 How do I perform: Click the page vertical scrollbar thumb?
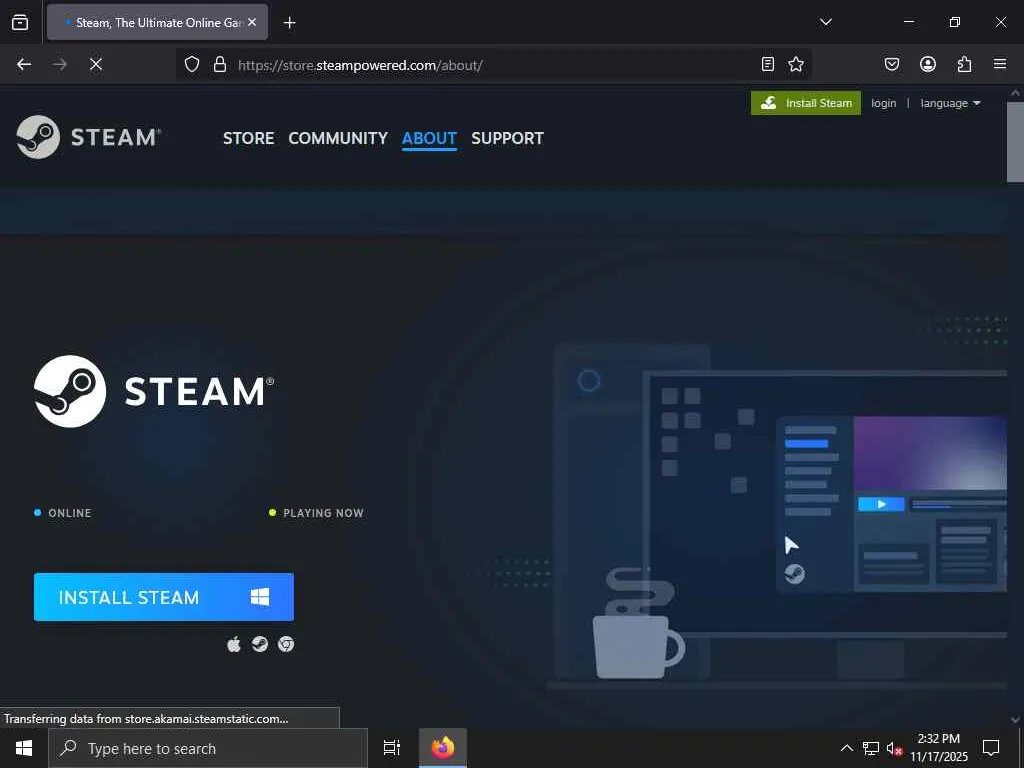[1015, 142]
